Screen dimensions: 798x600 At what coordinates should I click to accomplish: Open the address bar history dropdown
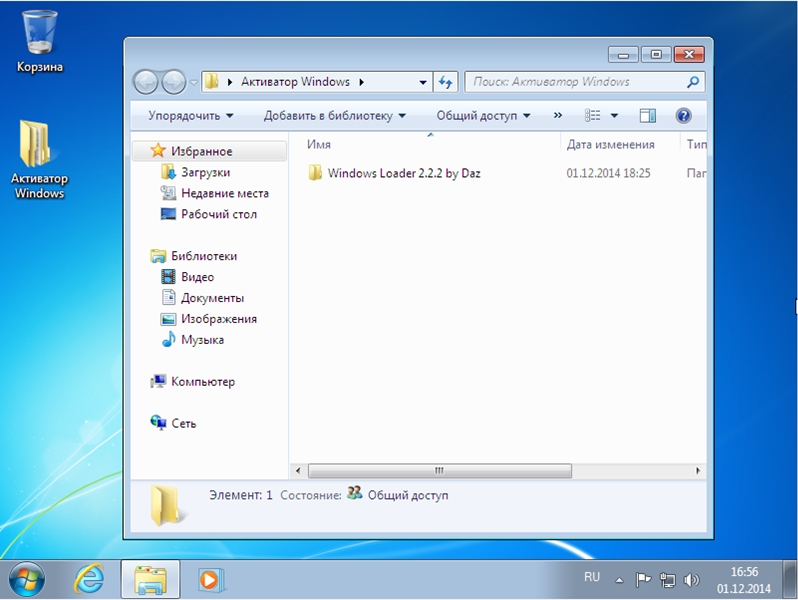[422, 82]
